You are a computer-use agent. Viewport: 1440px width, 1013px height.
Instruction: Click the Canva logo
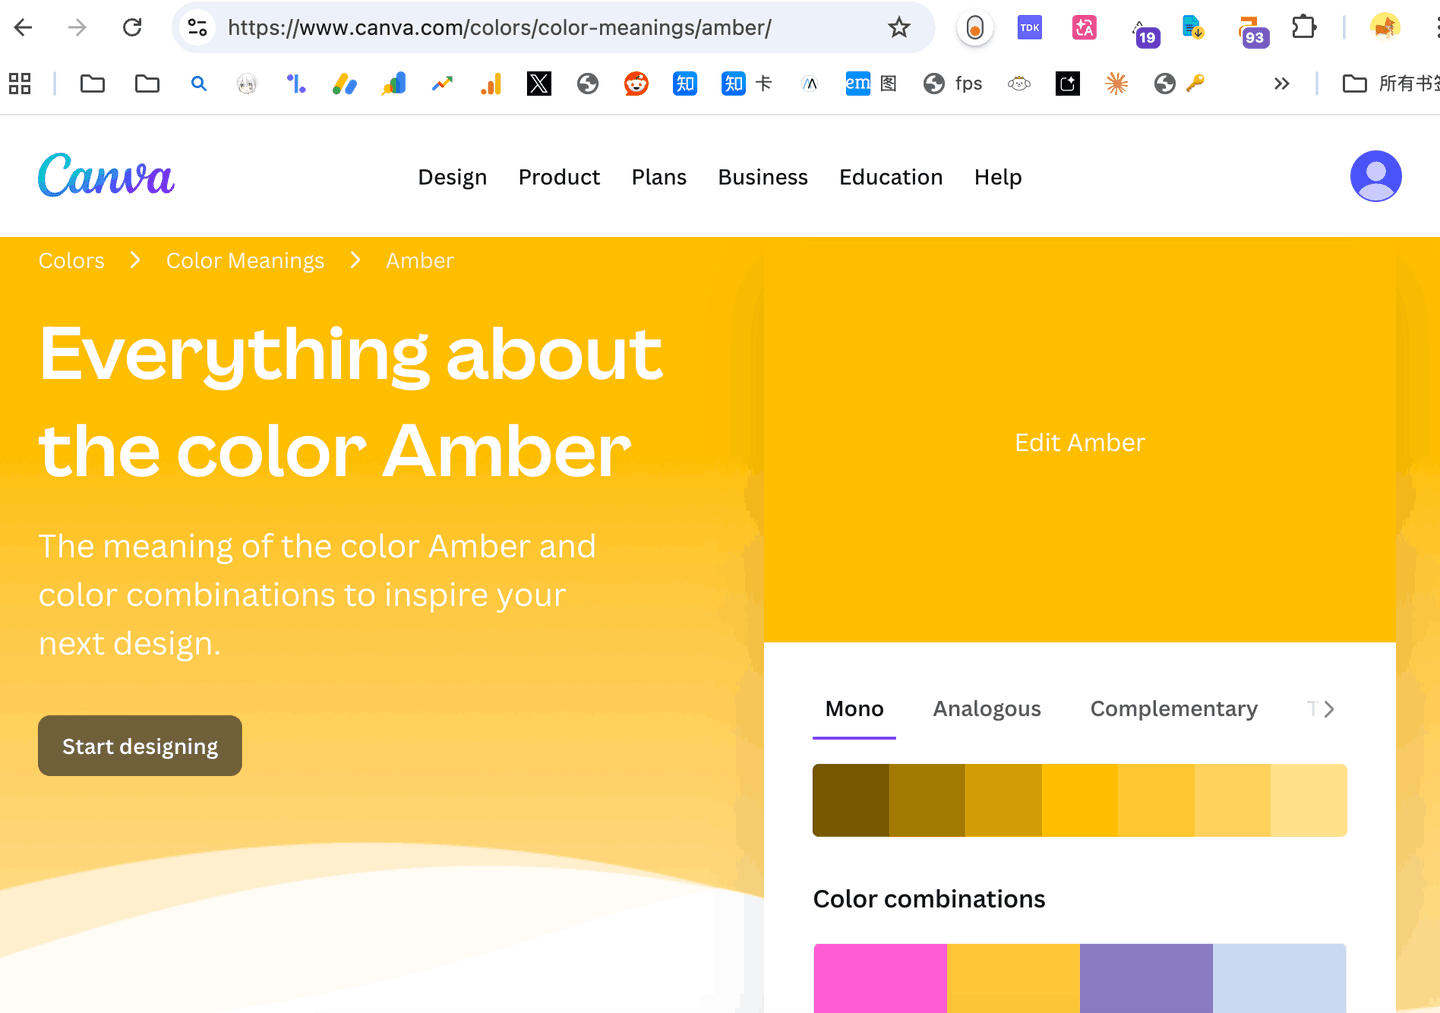(106, 176)
